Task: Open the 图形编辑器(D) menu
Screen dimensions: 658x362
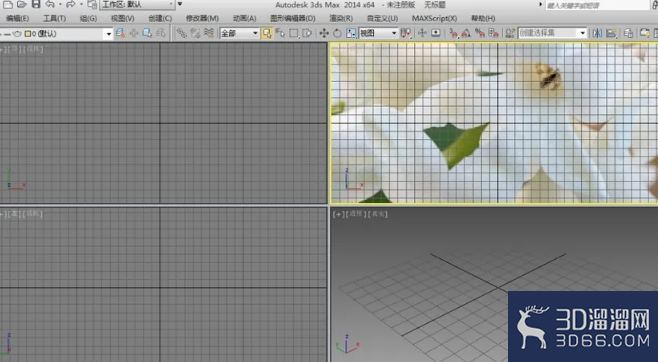Action: tap(293, 18)
